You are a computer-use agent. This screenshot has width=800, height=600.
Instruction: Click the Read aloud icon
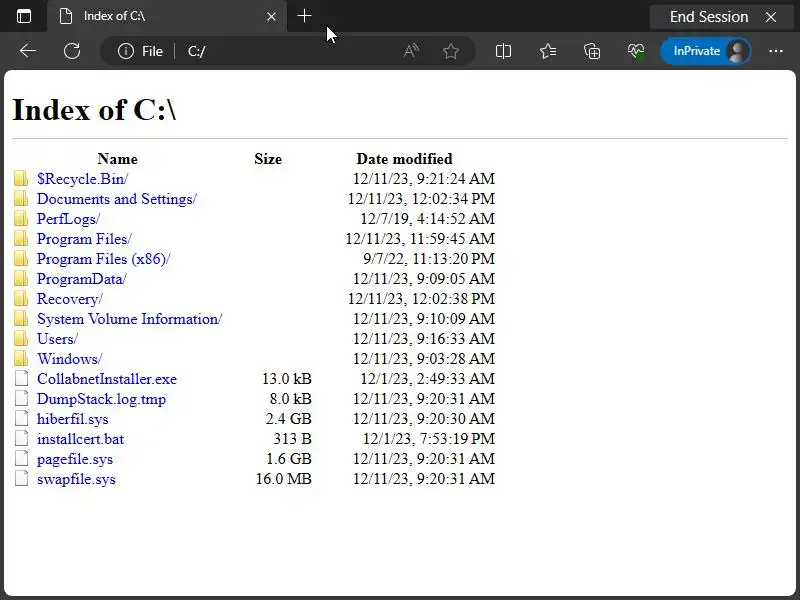[411, 51]
